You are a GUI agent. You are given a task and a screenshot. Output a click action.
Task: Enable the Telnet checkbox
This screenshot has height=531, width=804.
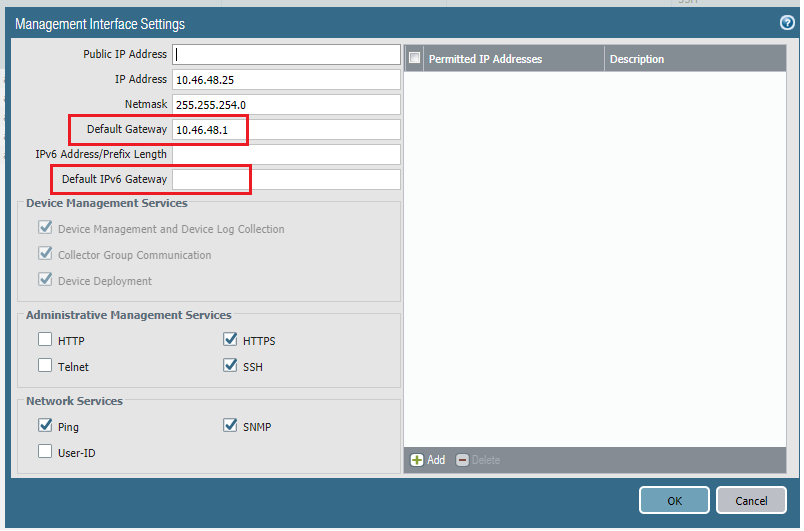click(45, 365)
